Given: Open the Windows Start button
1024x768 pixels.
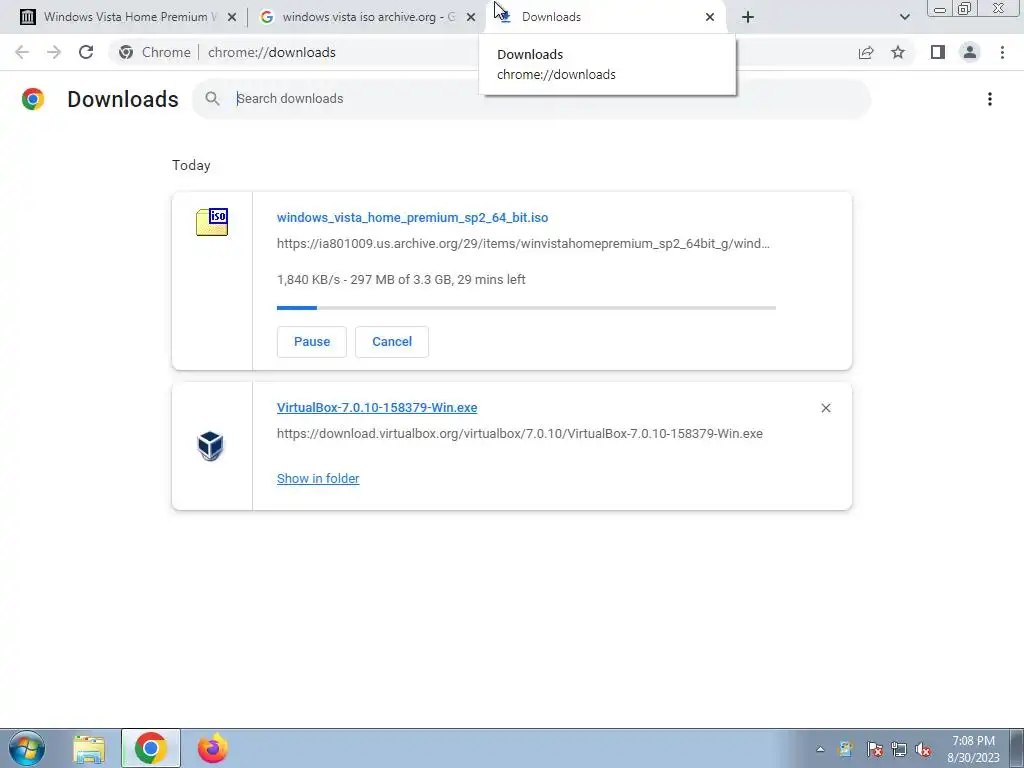Looking at the screenshot, I should 27,748.
